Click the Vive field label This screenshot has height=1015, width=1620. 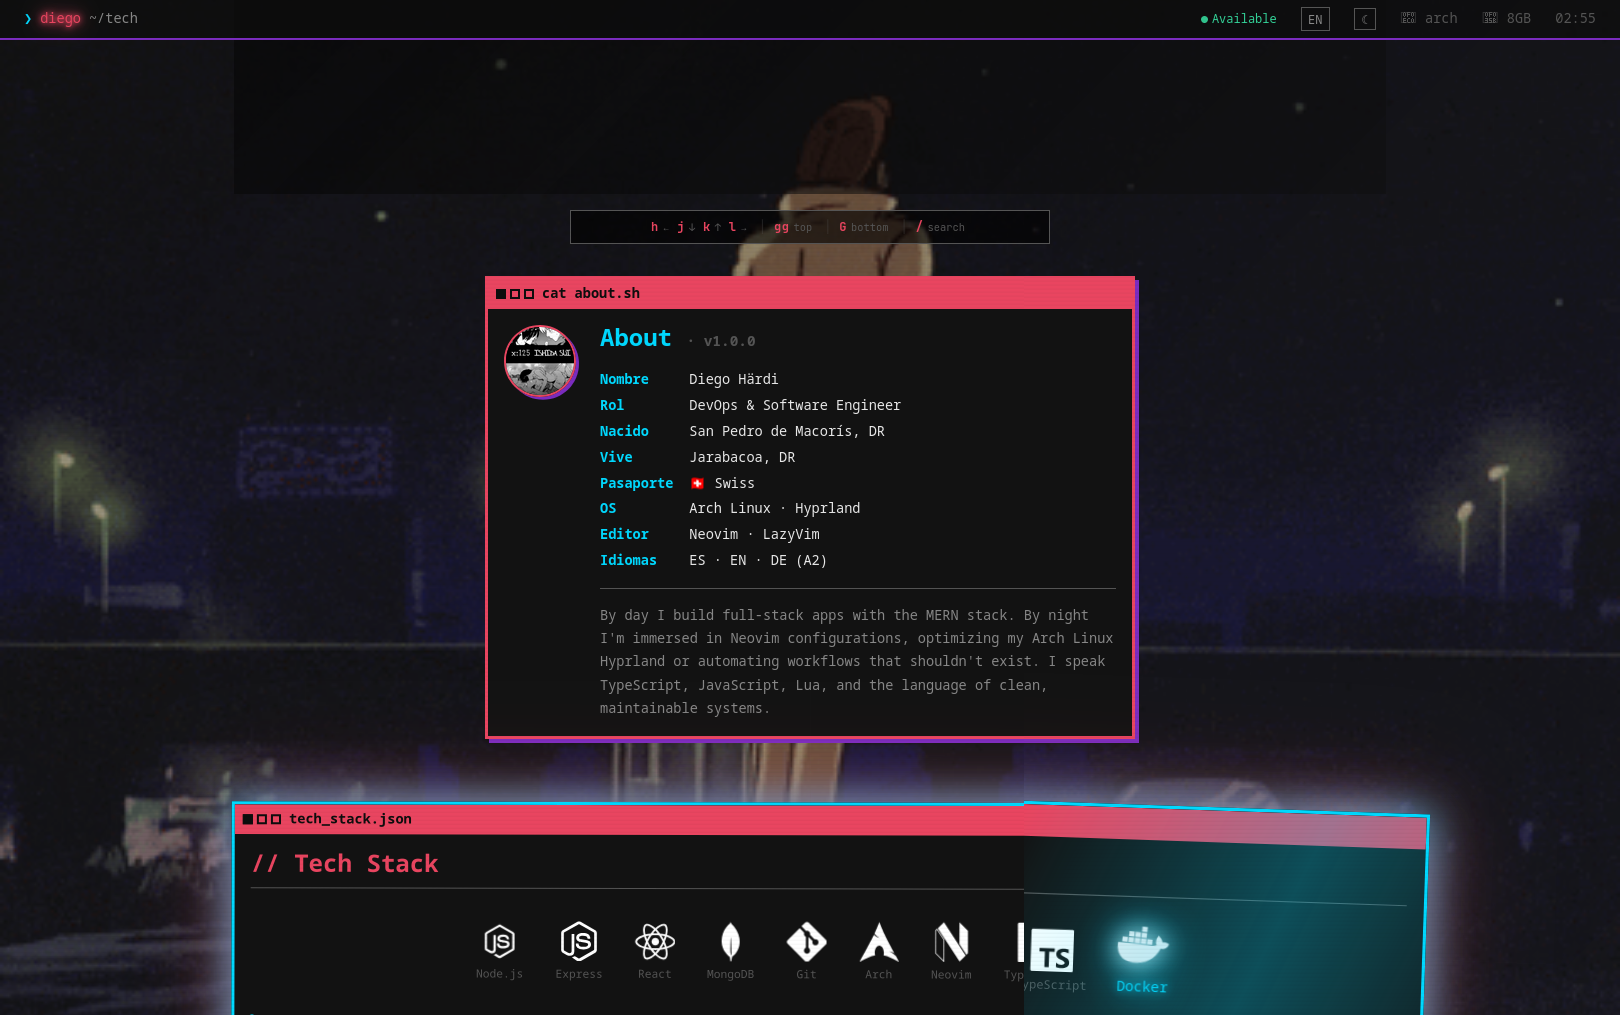pyautogui.click(x=616, y=457)
